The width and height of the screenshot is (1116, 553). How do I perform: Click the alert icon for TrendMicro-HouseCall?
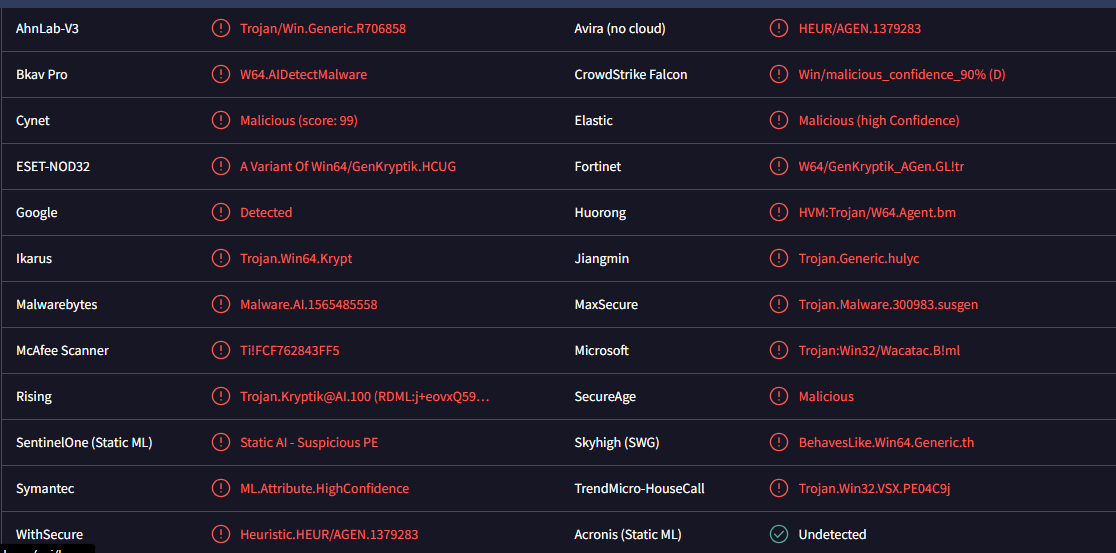tap(779, 488)
